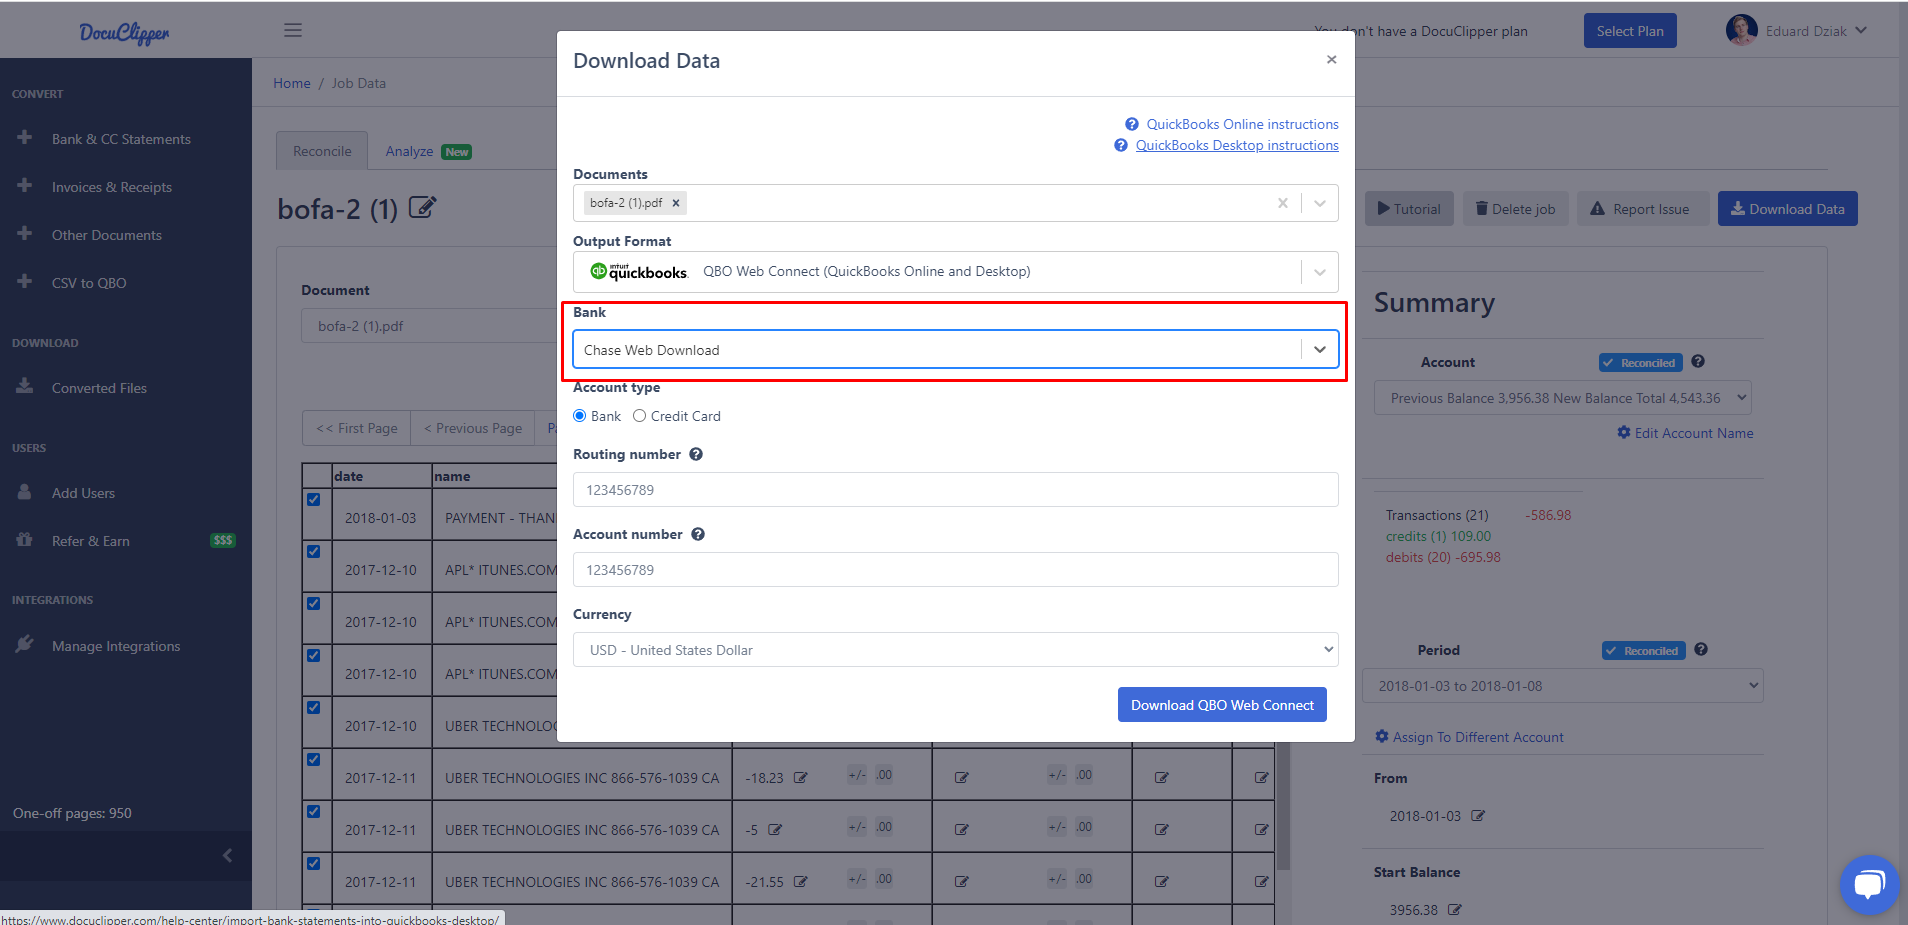This screenshot has width=1908, height=925.
Task: Edit amount -18.23 with pencil icon
Action: pyautogui.click(x=800, y=777)
